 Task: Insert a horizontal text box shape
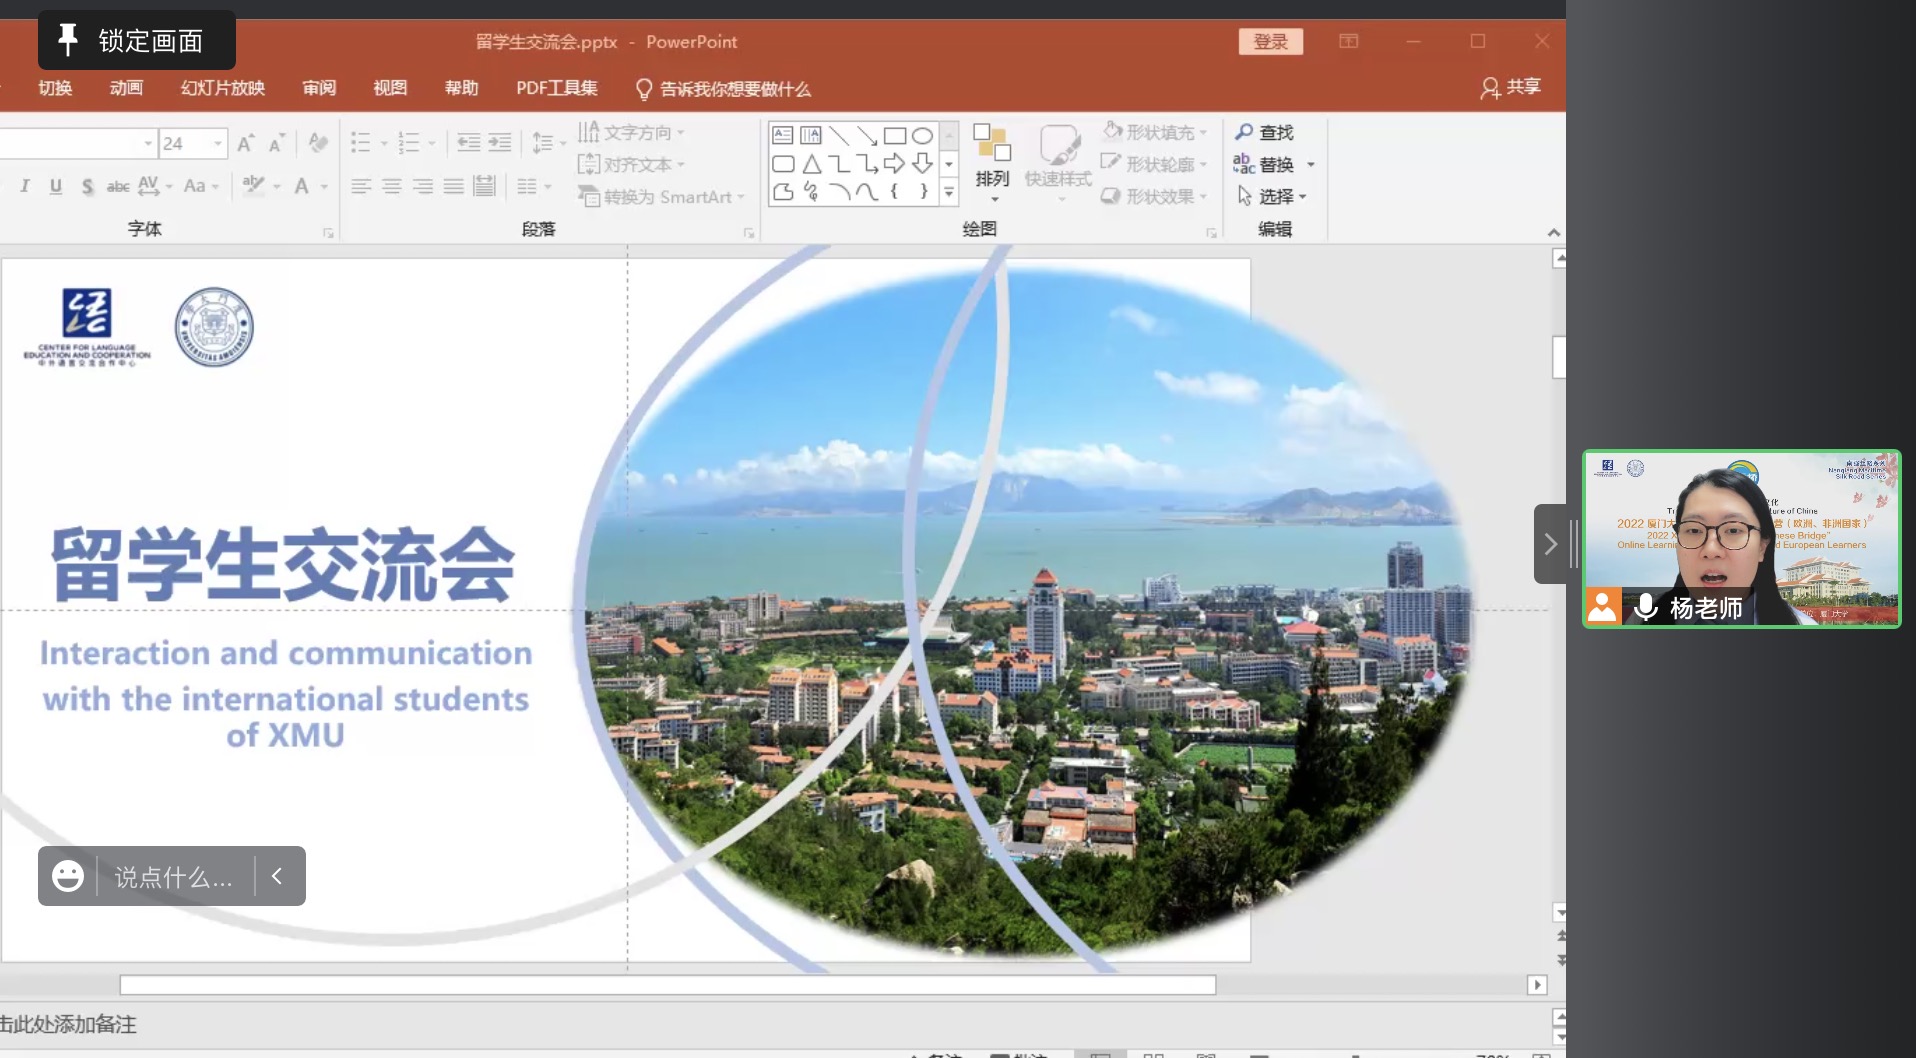tap(783, 136)
